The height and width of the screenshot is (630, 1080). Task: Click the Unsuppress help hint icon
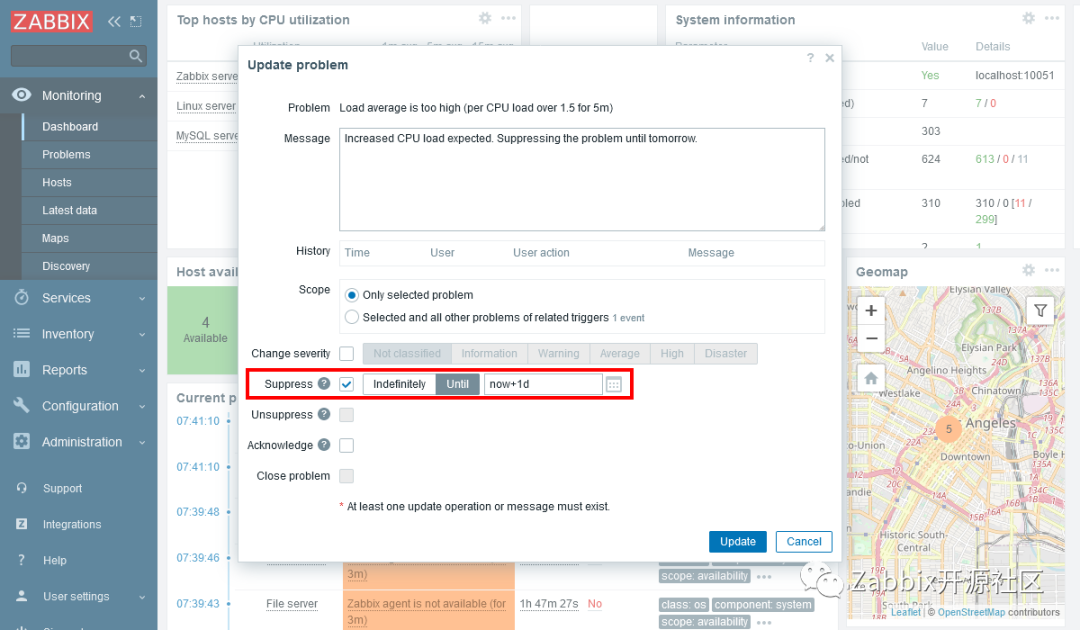point(324,414)
